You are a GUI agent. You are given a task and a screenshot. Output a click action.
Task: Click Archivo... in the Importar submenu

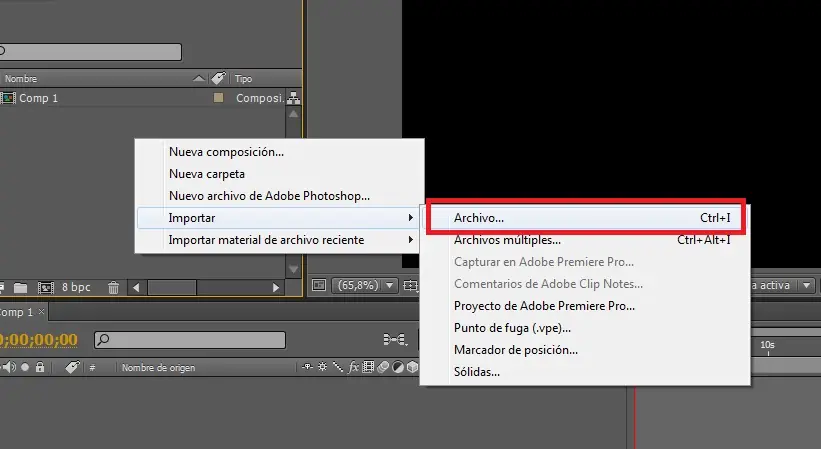tap(586, 218)
